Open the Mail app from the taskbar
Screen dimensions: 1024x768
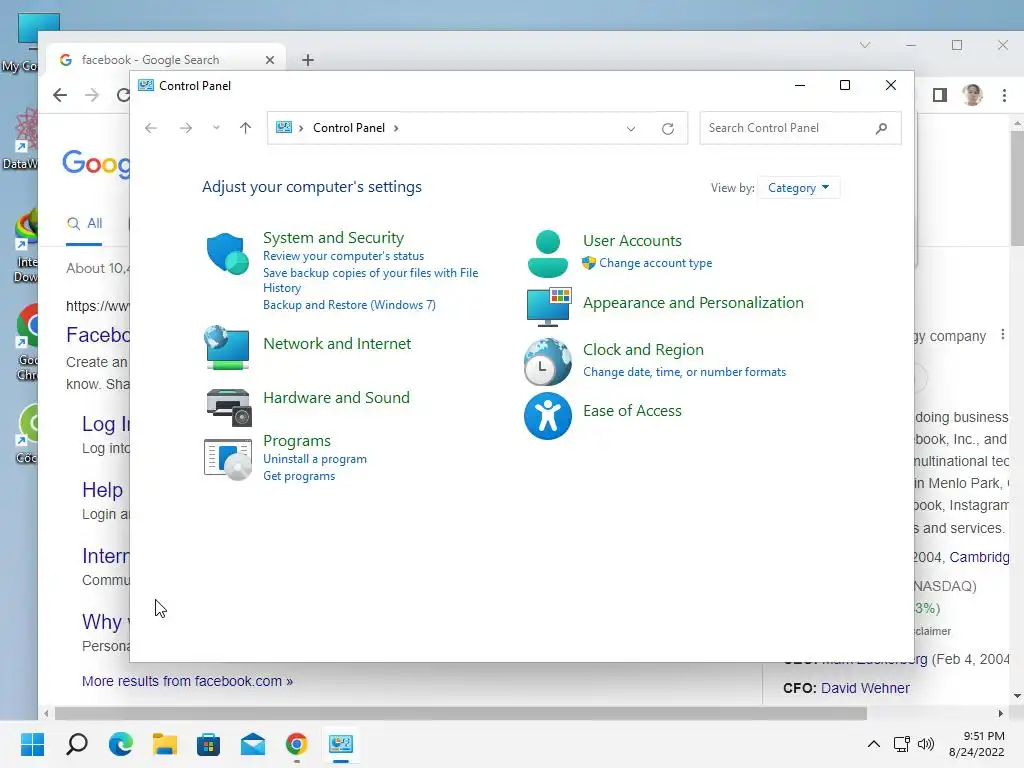pos(253,744)
